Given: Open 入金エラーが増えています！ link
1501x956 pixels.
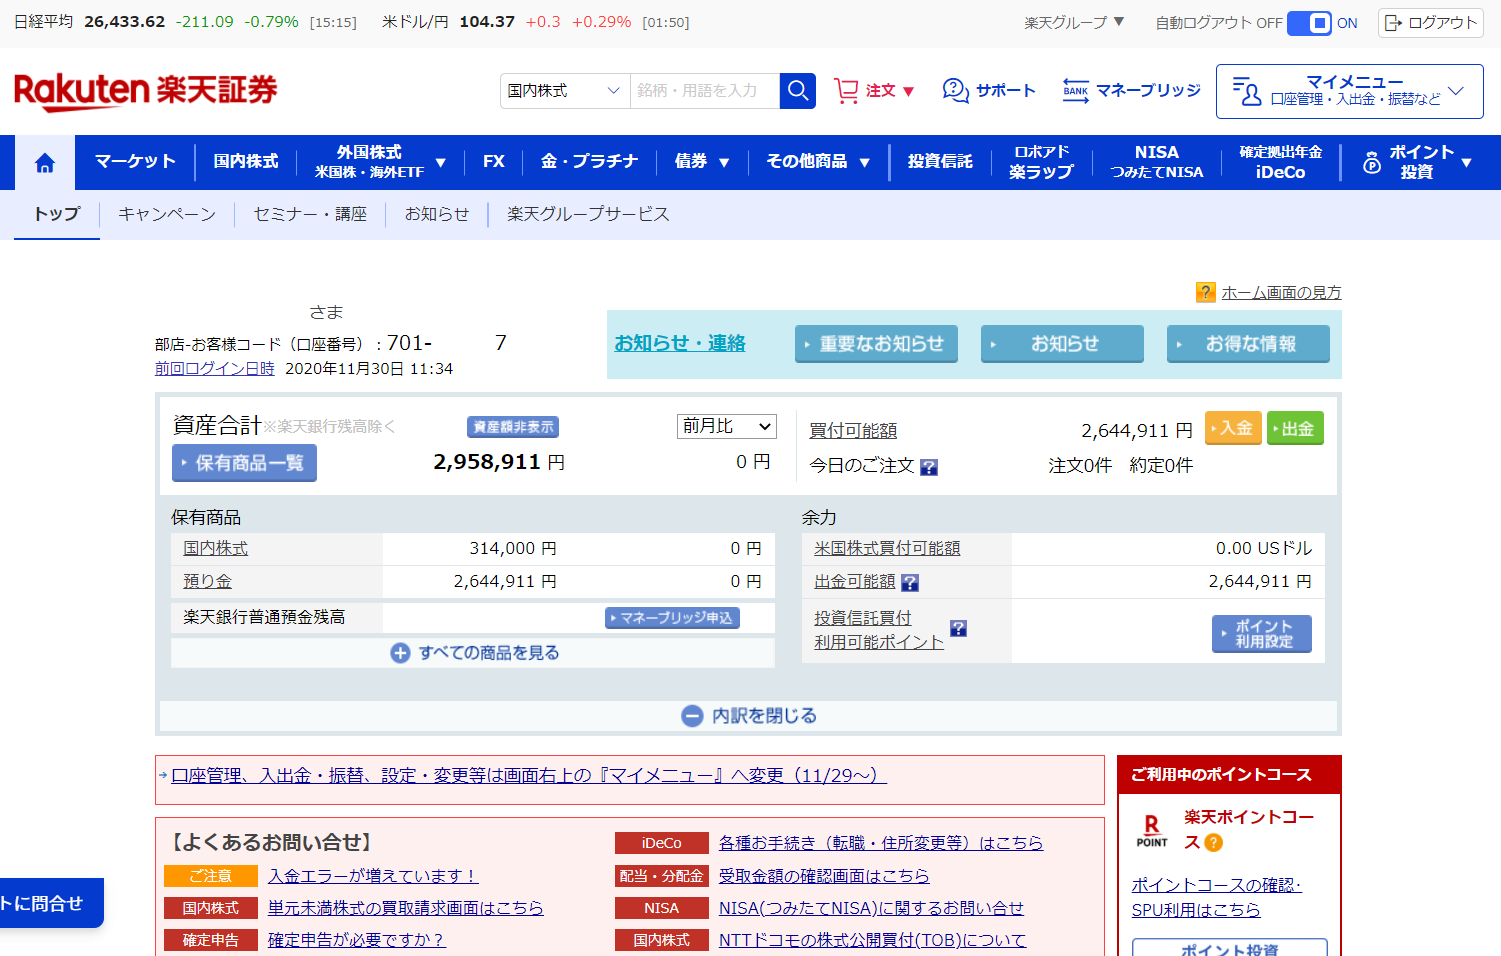Looking at the screenshot, I should (x=373, y=876).
